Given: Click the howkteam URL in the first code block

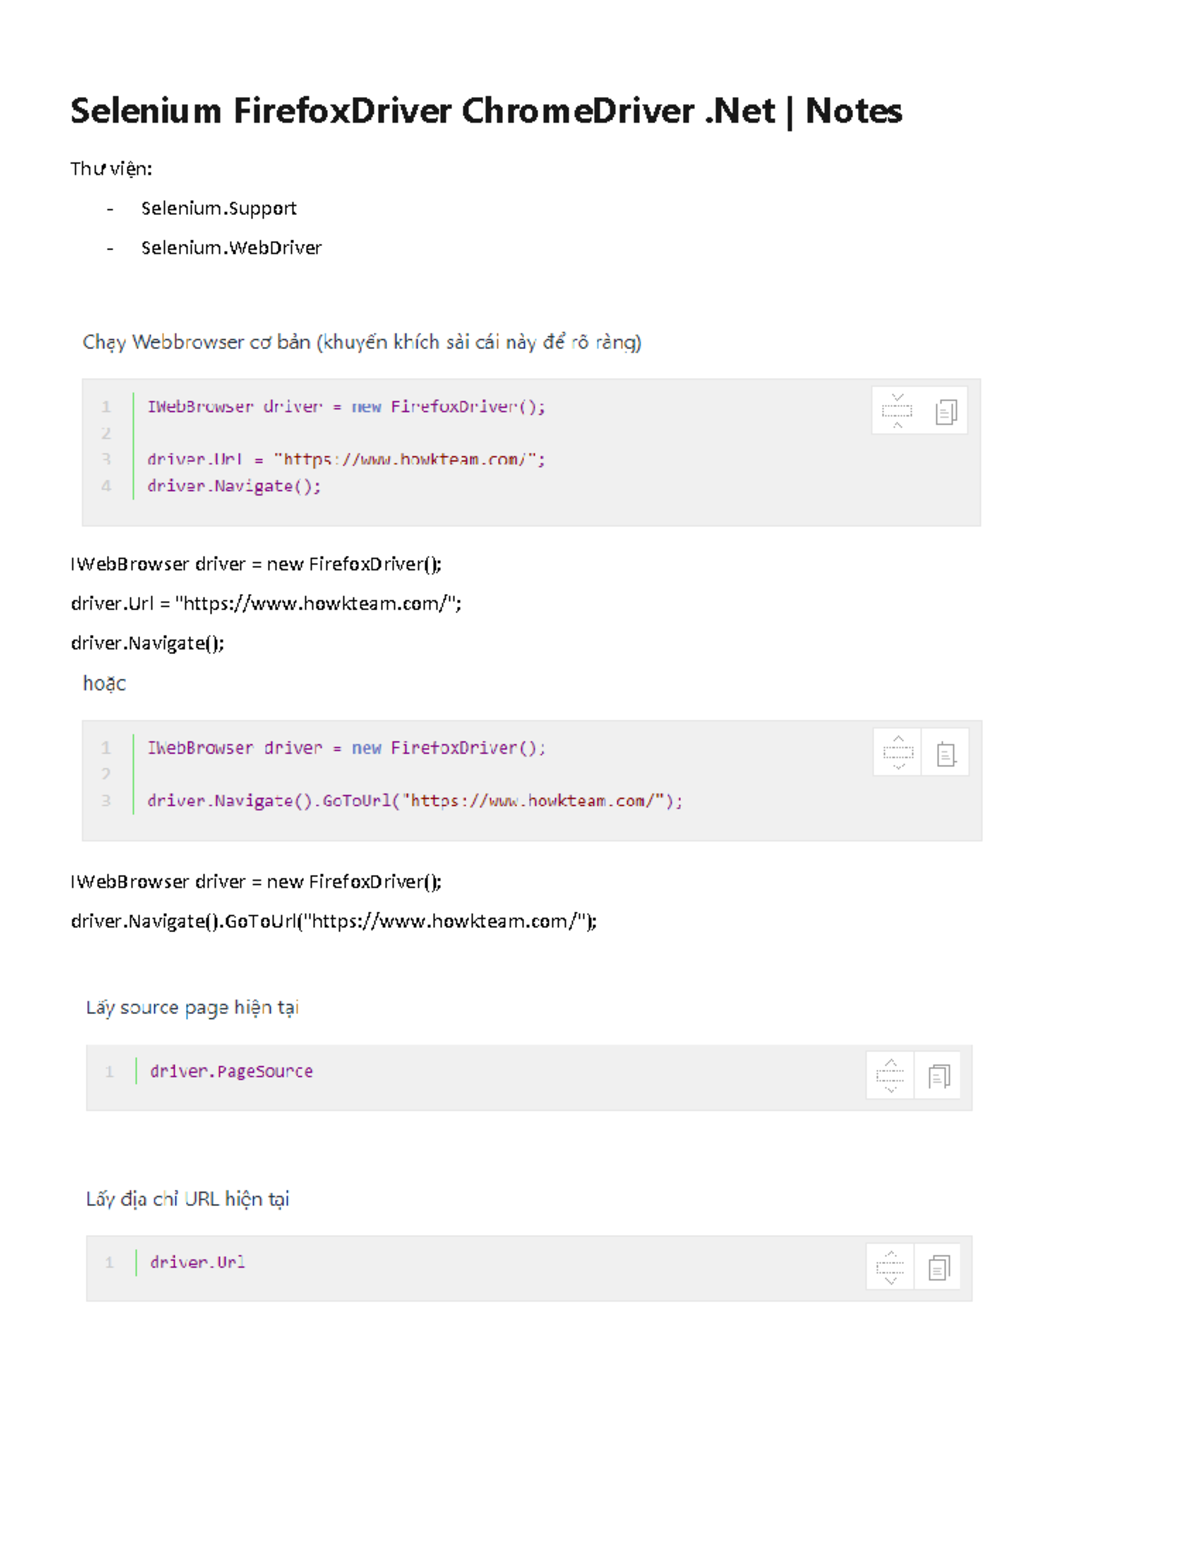Looking at the screenshot, I should click(x=410, y=460).
